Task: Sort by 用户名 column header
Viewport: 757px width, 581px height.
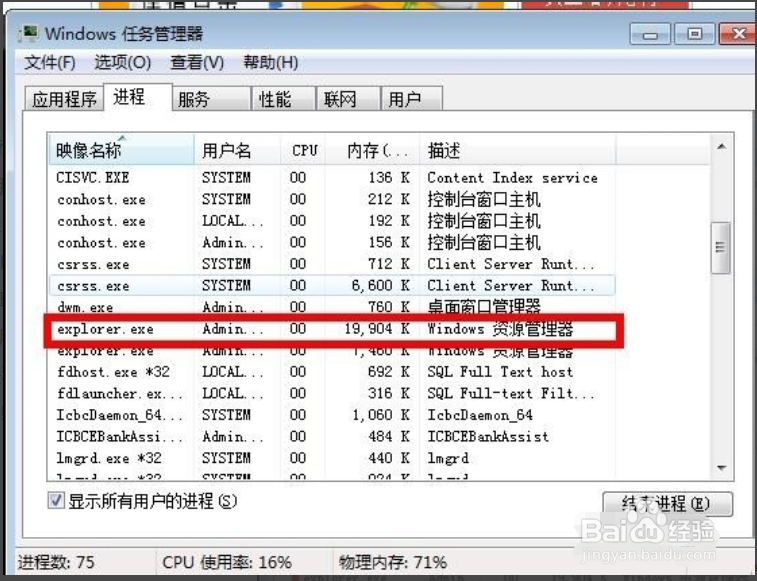Action: tap(237, 150)
